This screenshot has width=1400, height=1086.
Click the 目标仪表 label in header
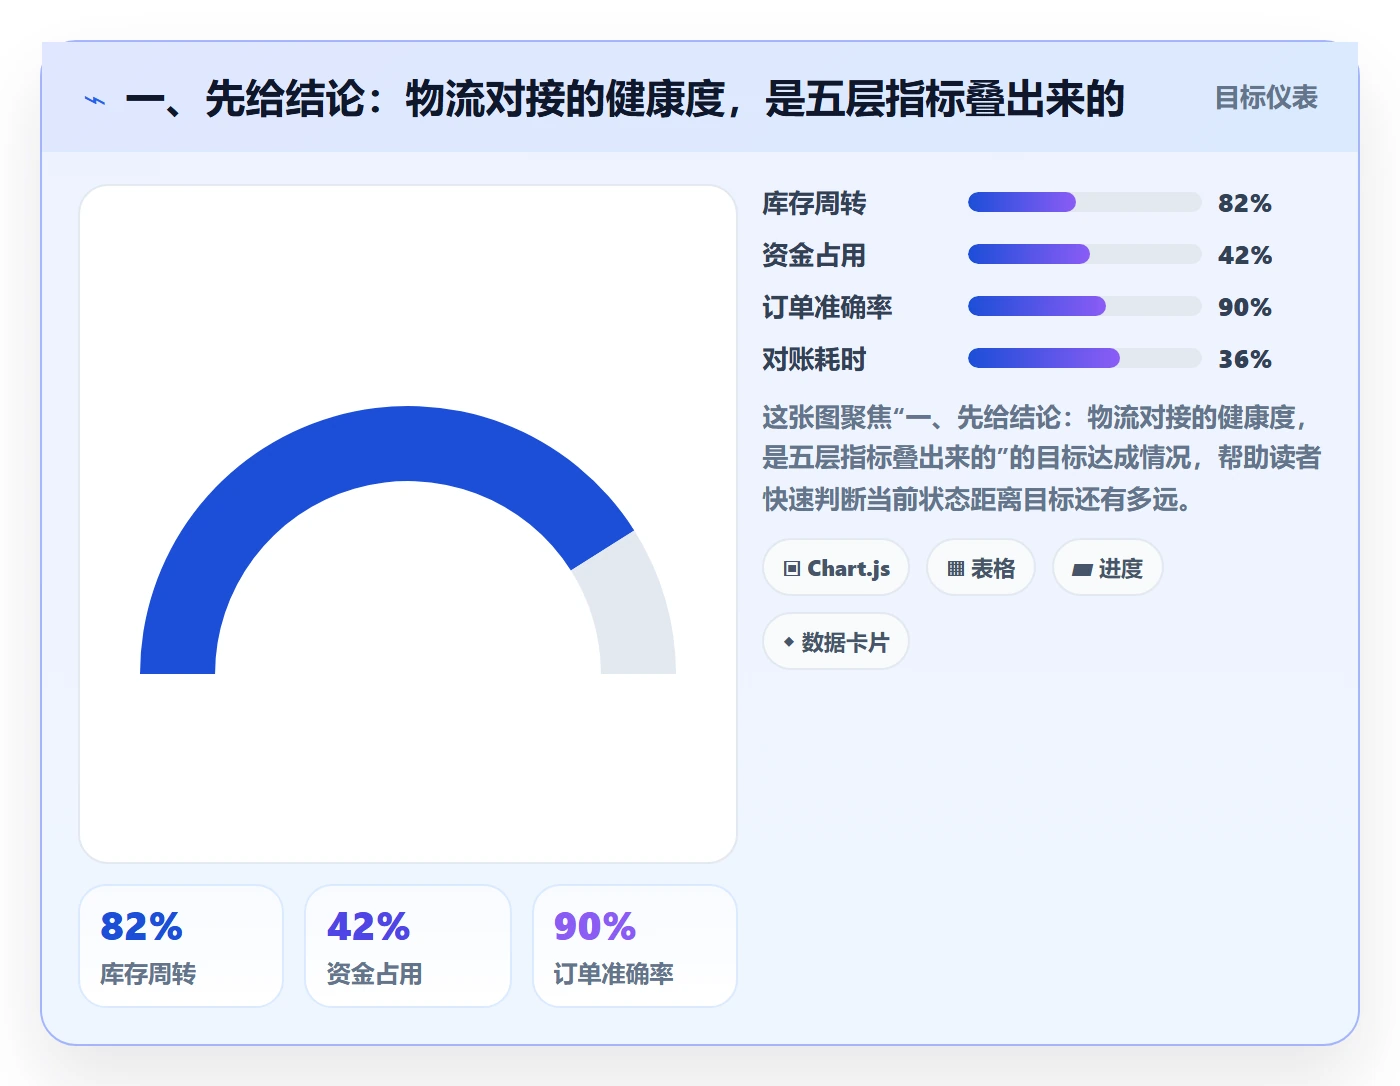1266,98
